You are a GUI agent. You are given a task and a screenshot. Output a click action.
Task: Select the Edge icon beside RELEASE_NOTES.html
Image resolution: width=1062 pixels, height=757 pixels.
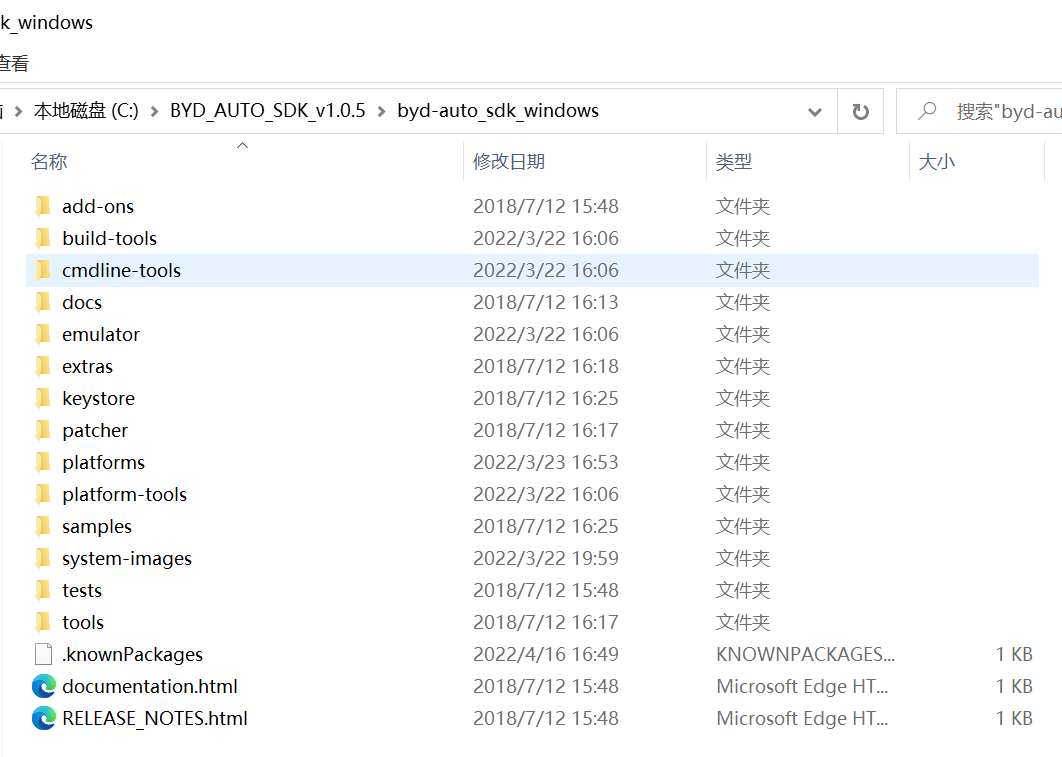(x=43, y=718)
